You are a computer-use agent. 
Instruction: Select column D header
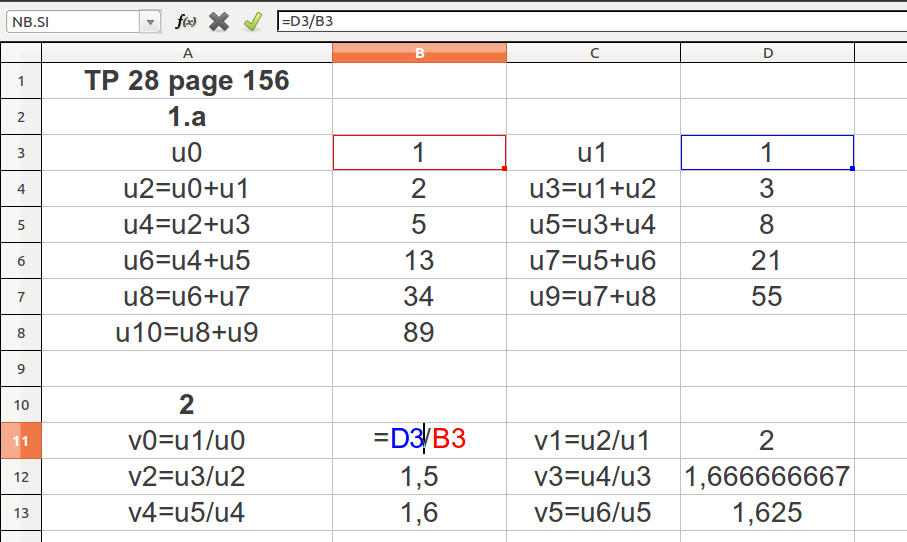coord(767,53)
